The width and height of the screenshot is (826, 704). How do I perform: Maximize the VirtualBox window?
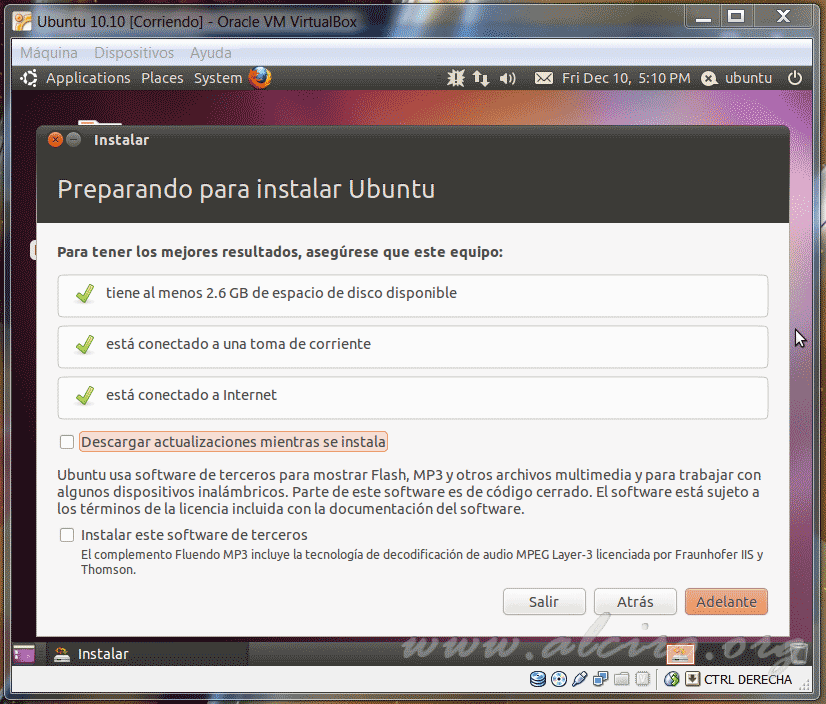(736, 16)
